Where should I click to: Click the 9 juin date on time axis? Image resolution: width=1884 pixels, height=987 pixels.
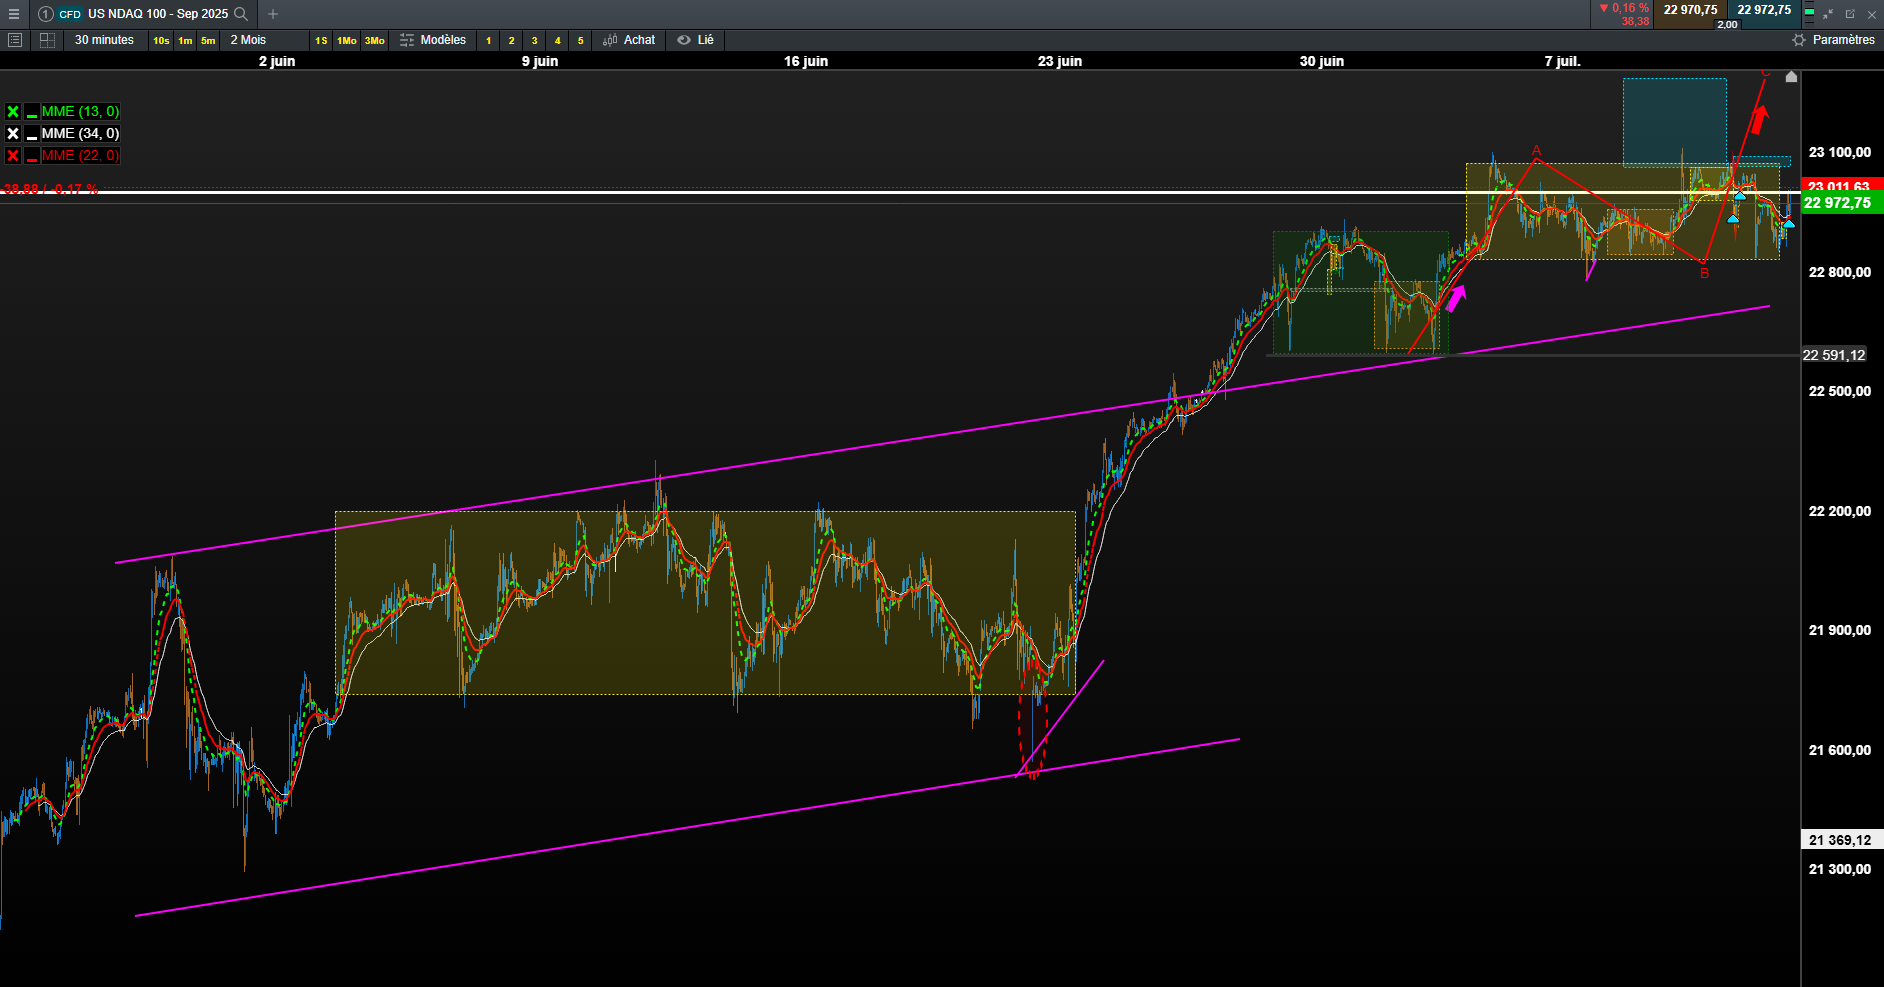click(x=540, y=61)
